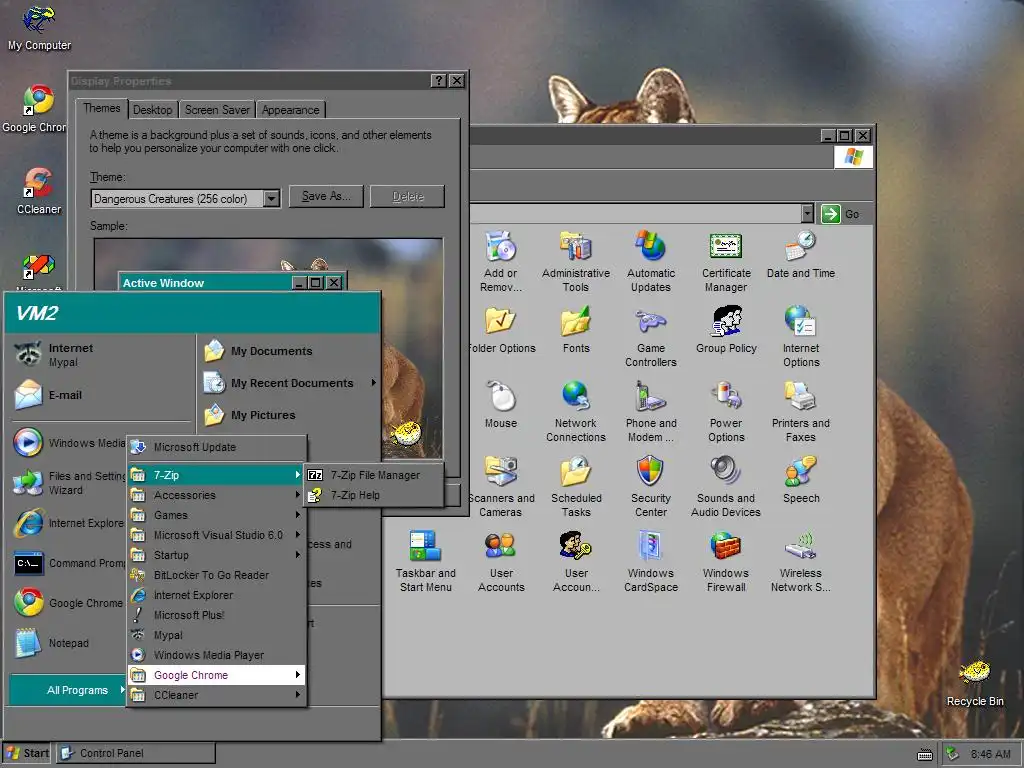Open Security Center icon
This screenshot has width=1024, height=768.
point(650,487)
